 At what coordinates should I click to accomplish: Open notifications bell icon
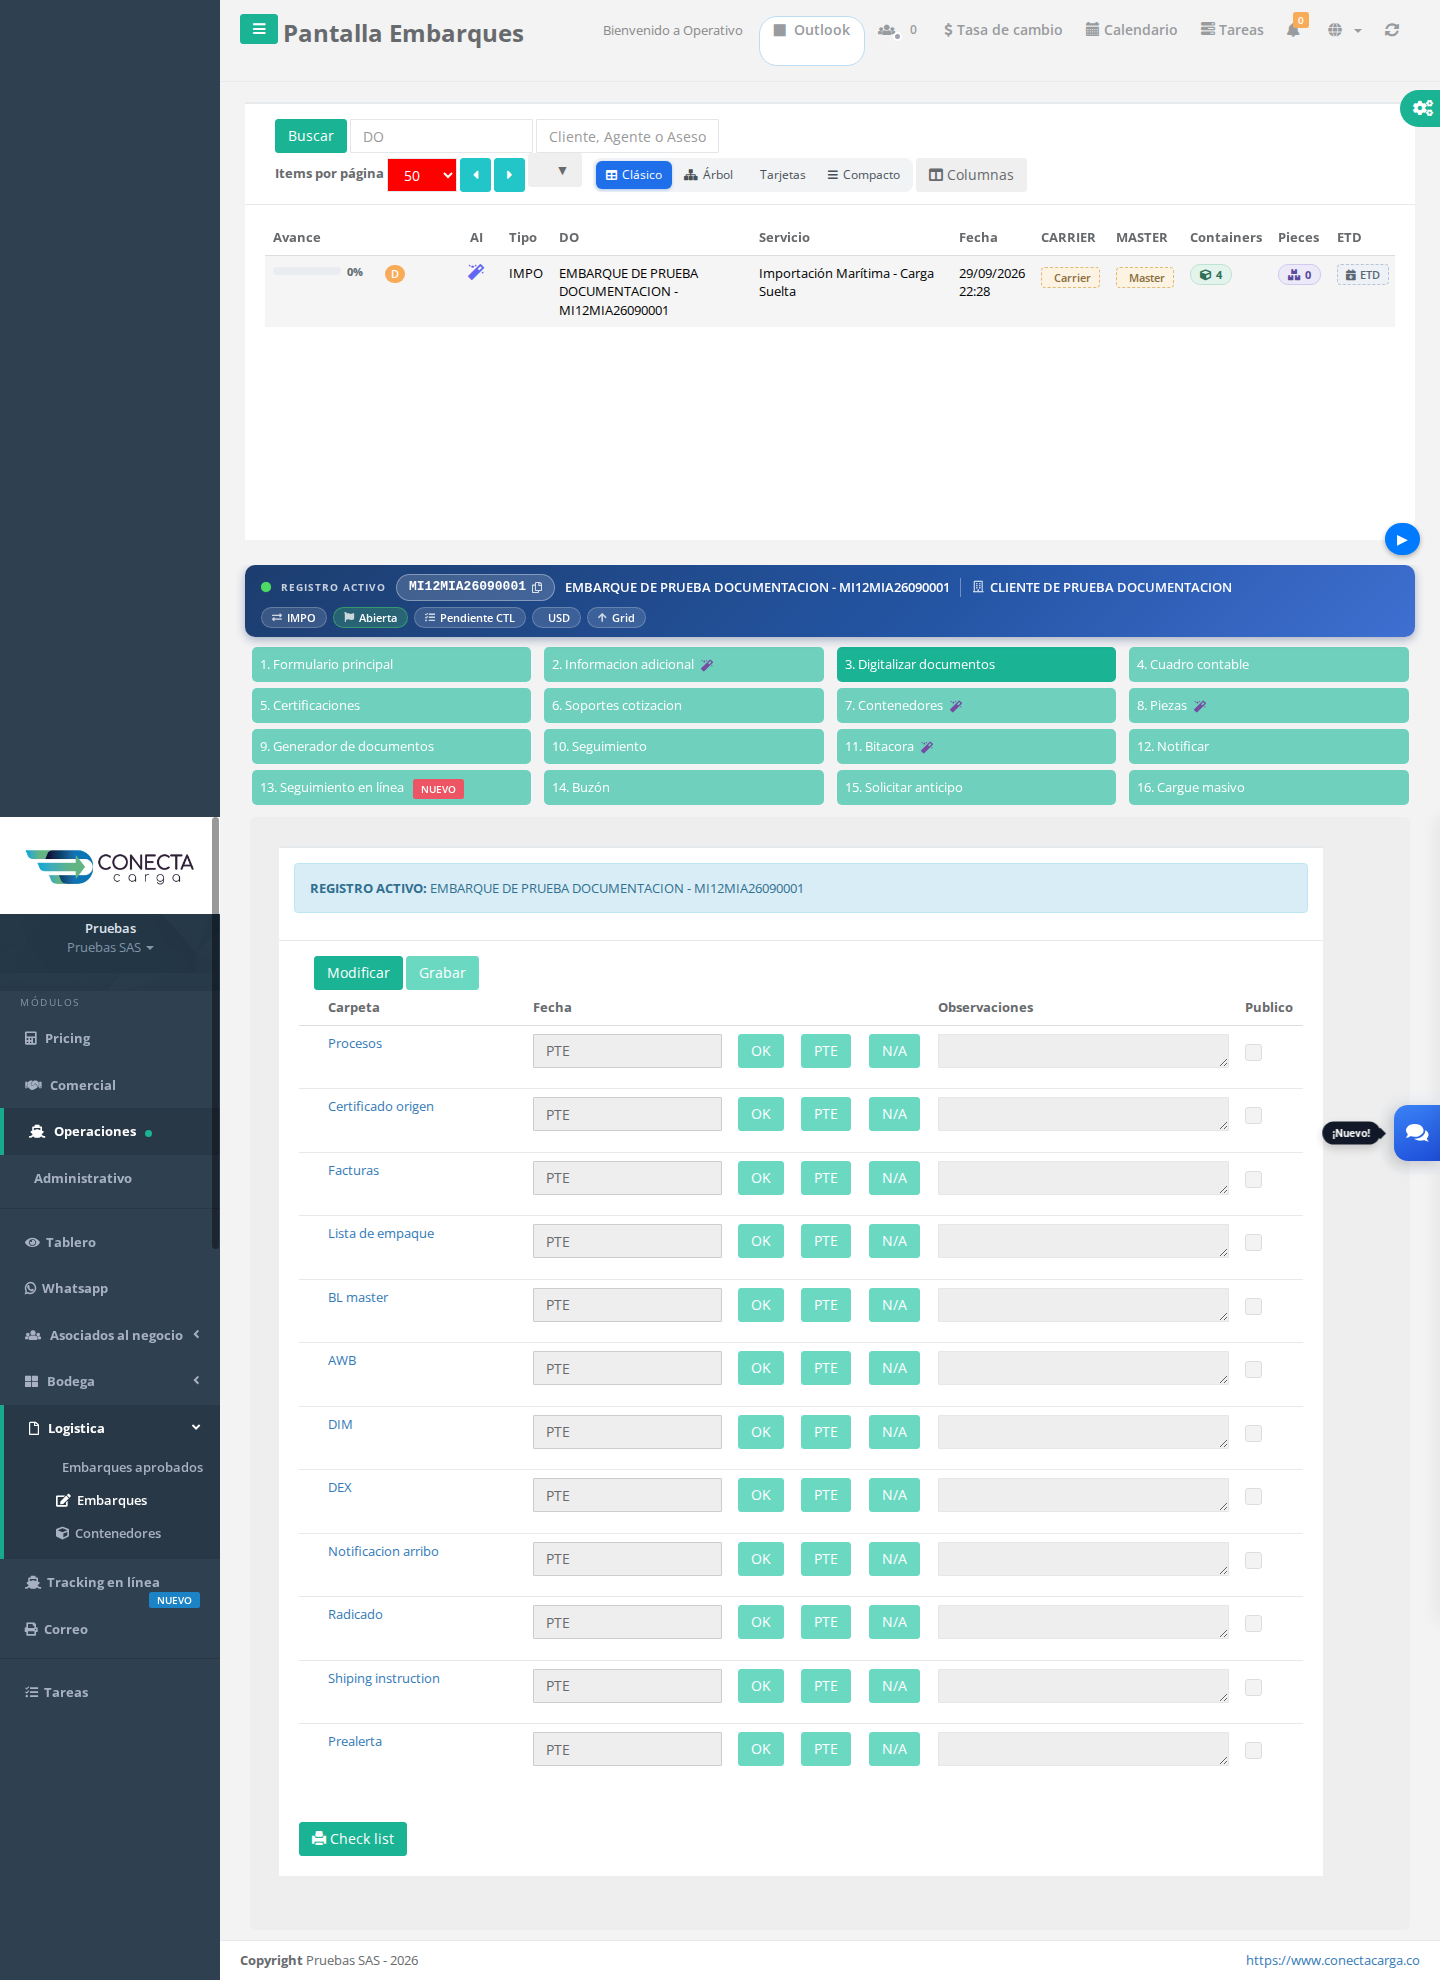tap(1293, 30)
